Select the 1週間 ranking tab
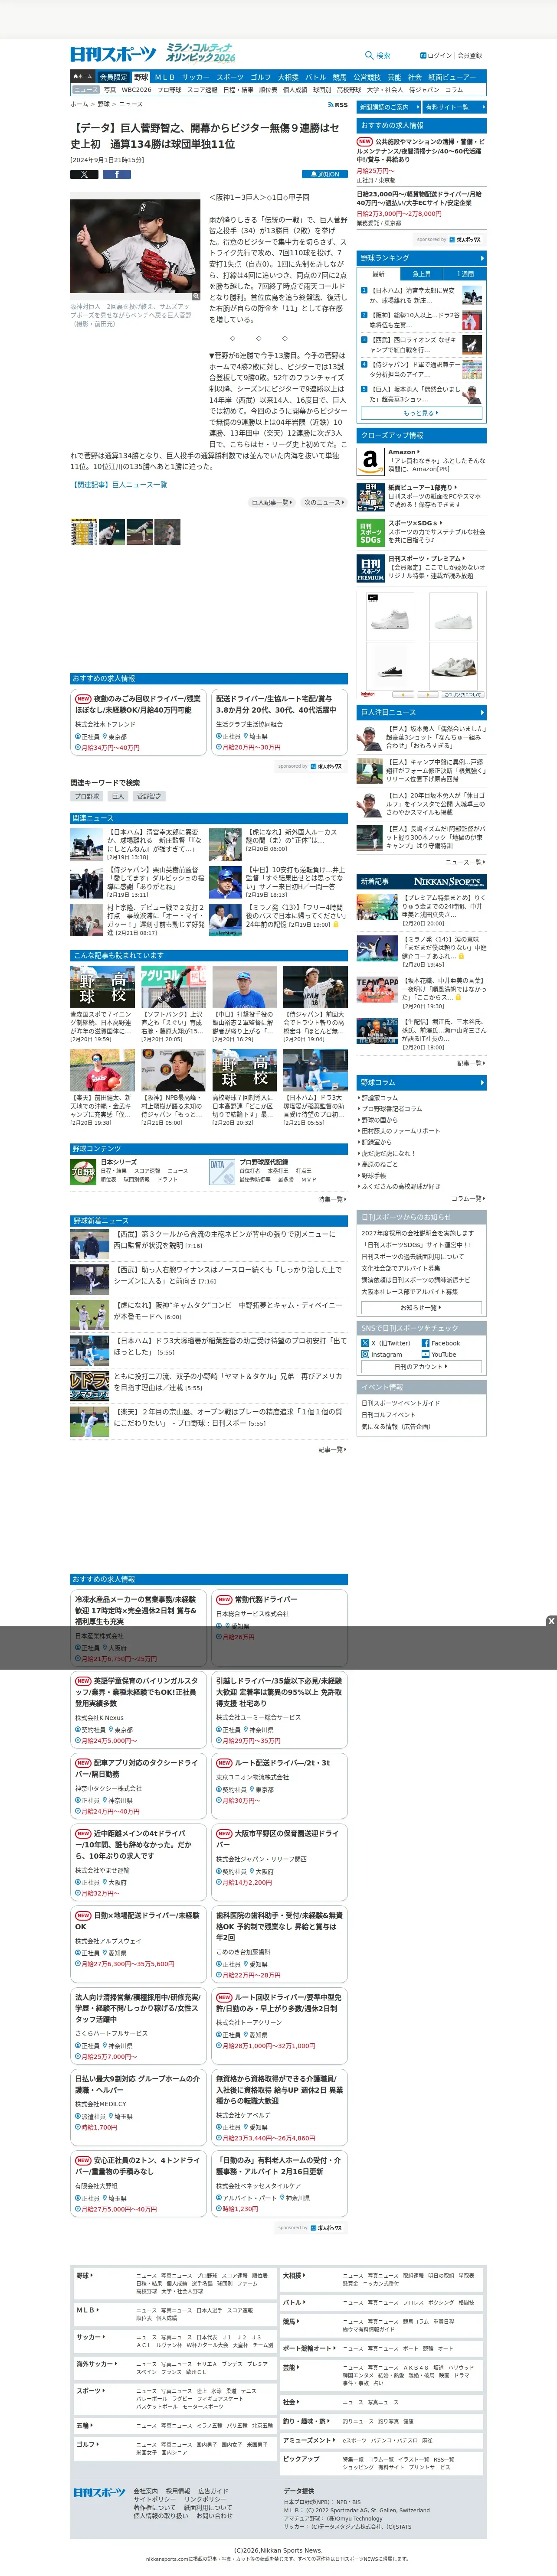Image resolution: width=557 pixels, height=2576 pixels. pos(465,274)
